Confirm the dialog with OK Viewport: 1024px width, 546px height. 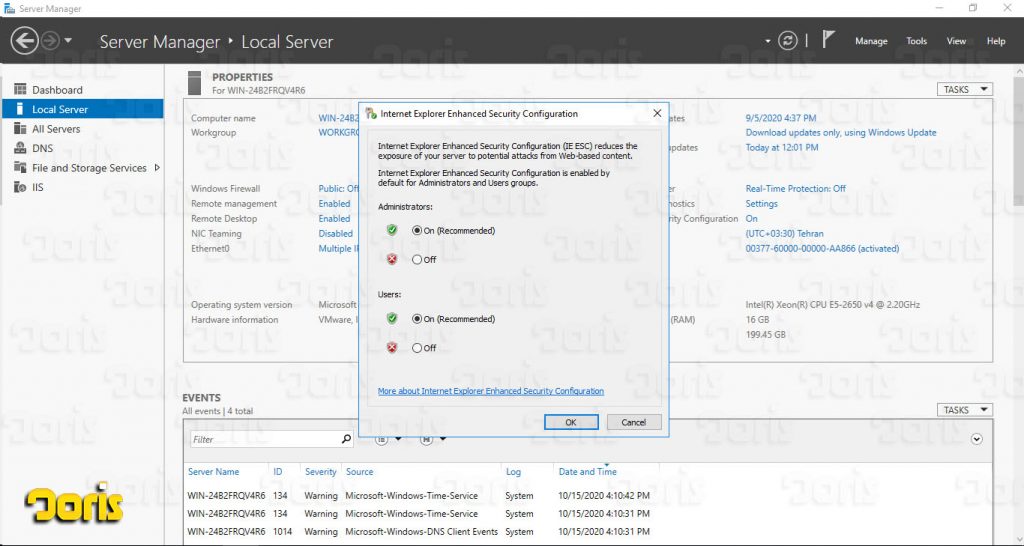(x=571, y=422)
